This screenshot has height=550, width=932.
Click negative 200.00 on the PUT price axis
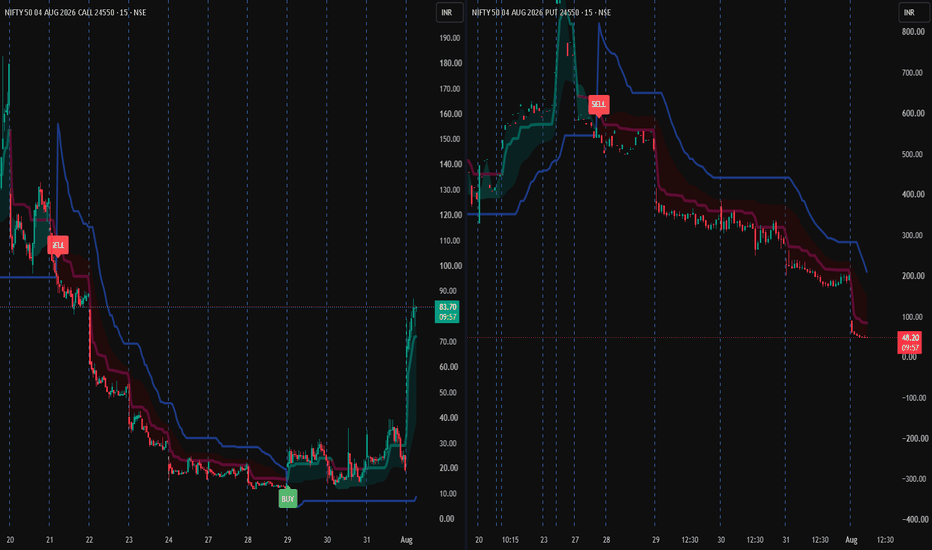pyautogui.click(x=914, y=439)
